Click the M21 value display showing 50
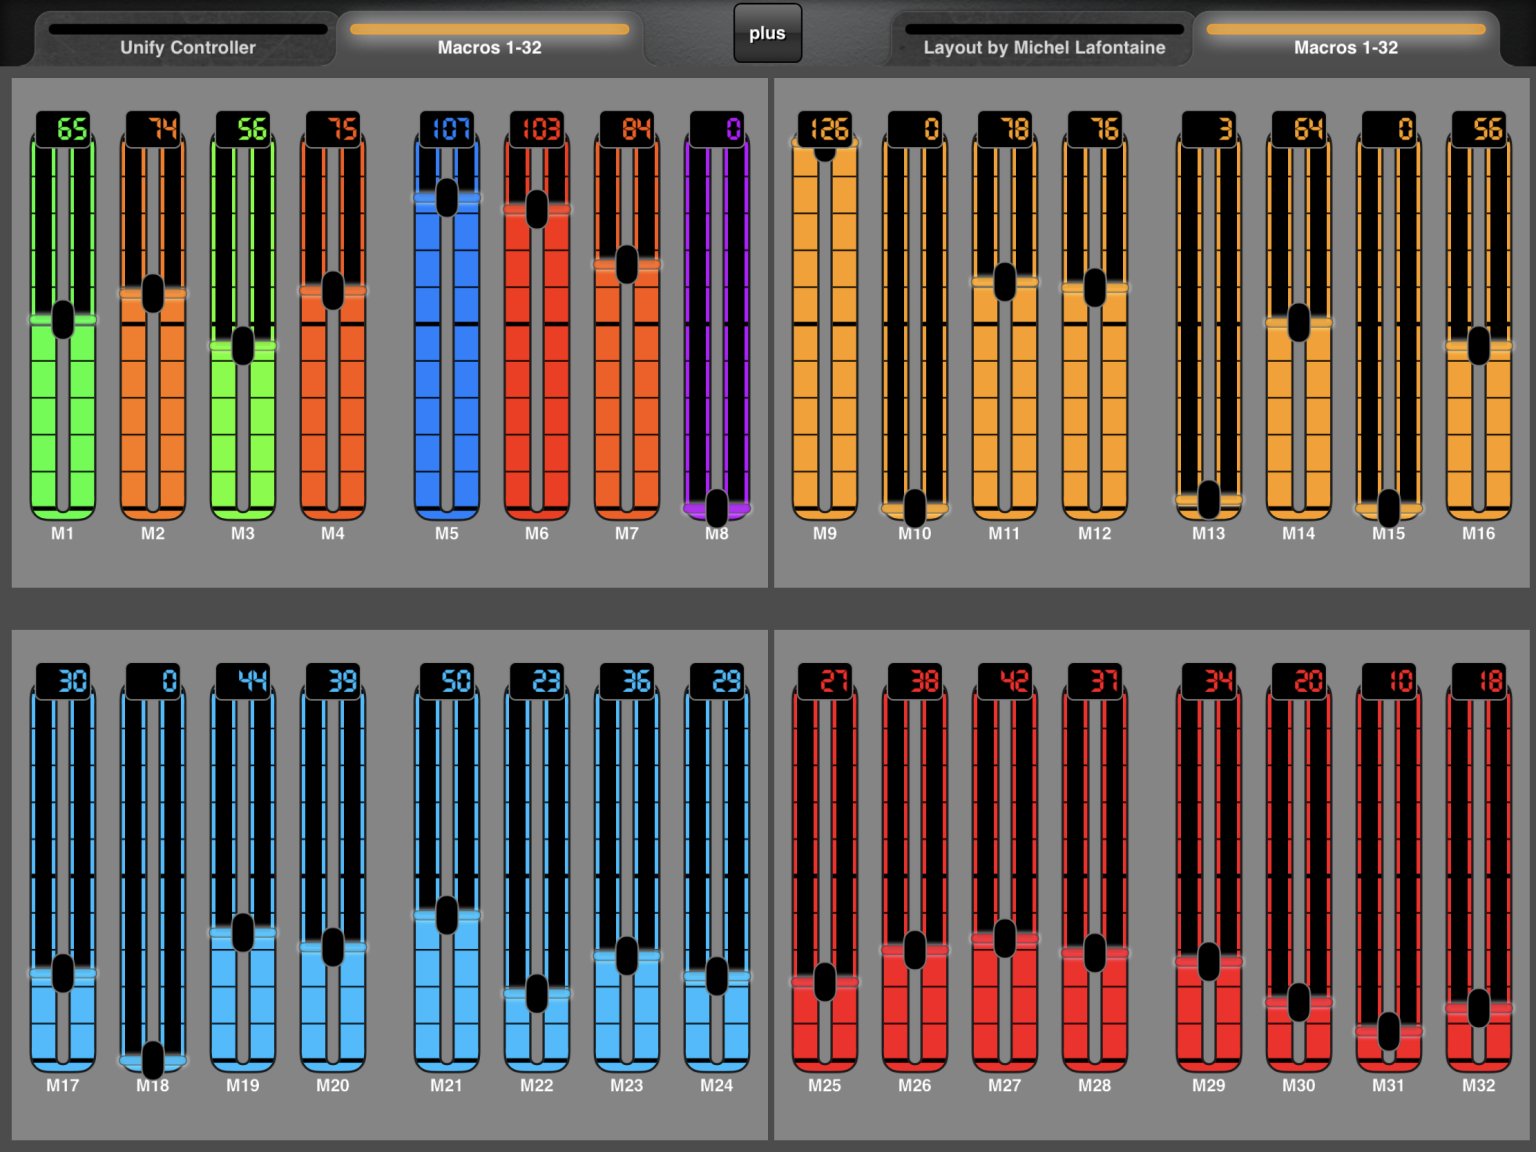Screen dimensions: 1536x1152 pyautogui.click(x=447, y=681)
